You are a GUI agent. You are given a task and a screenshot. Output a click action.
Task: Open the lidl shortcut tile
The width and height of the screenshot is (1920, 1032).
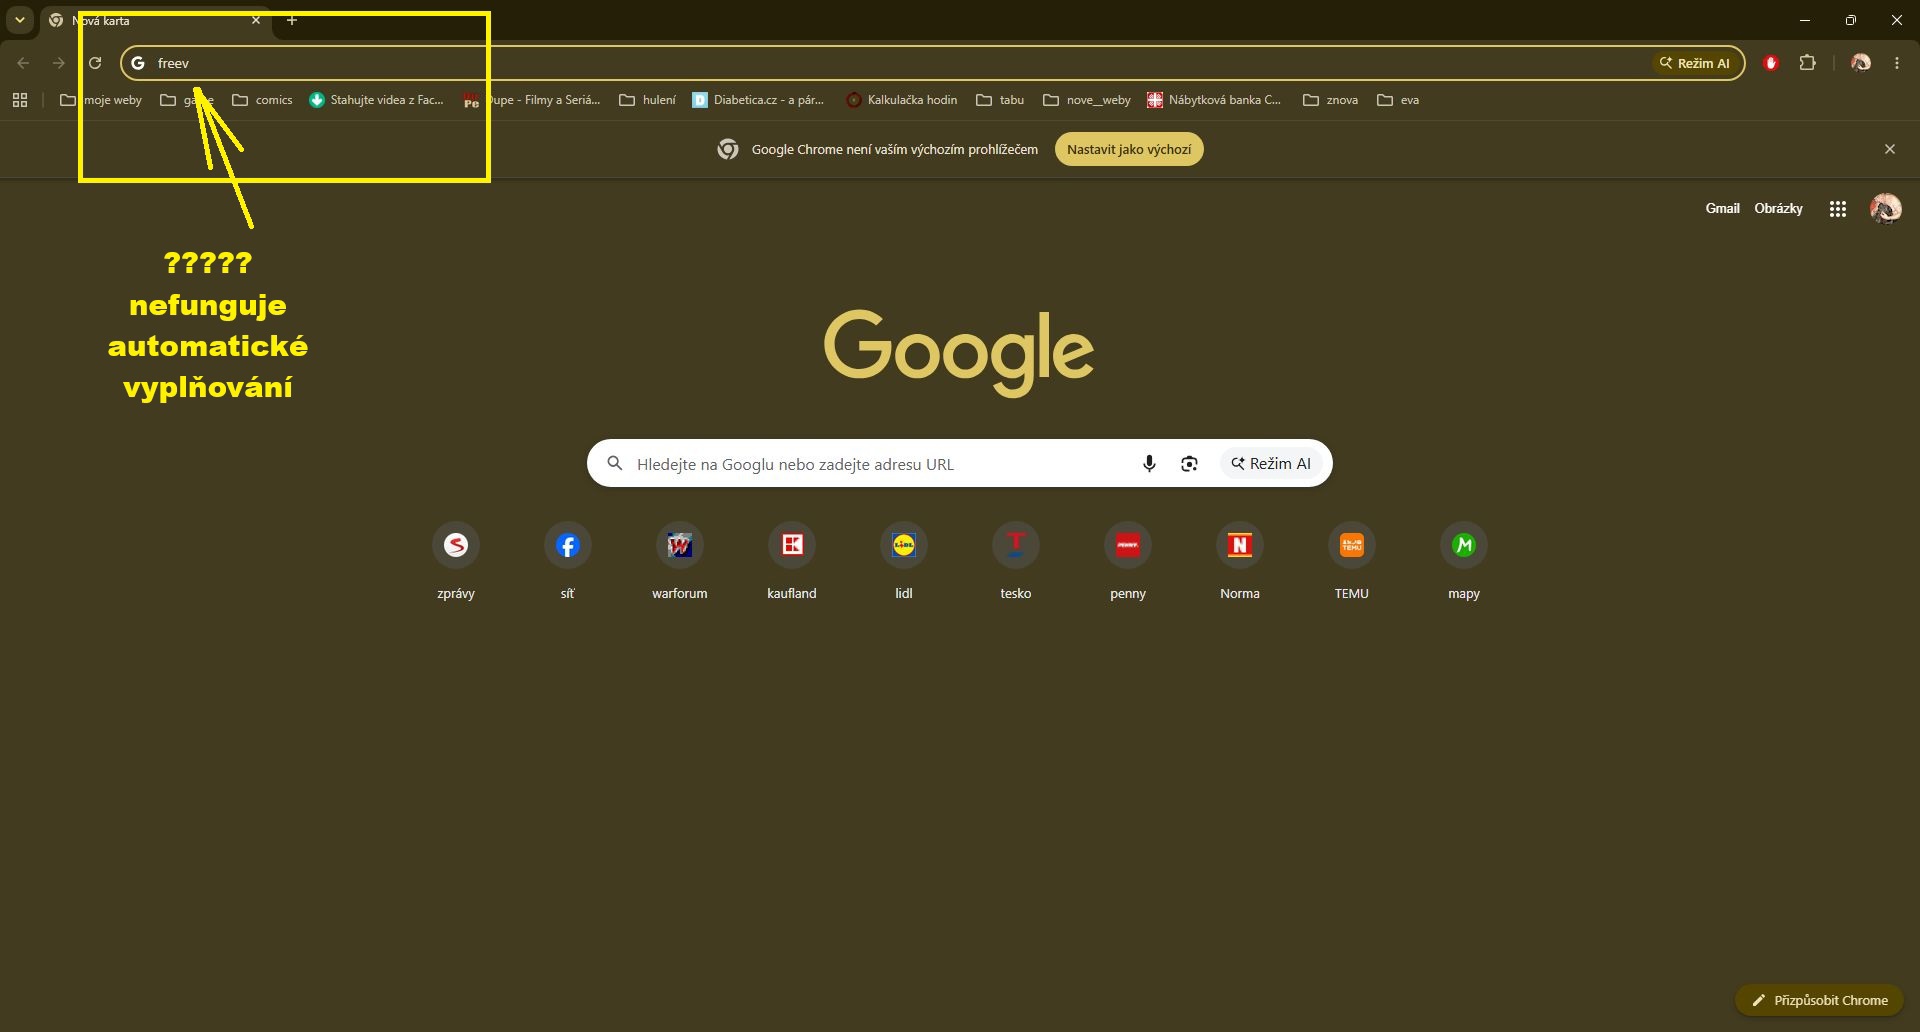(904, 561)
